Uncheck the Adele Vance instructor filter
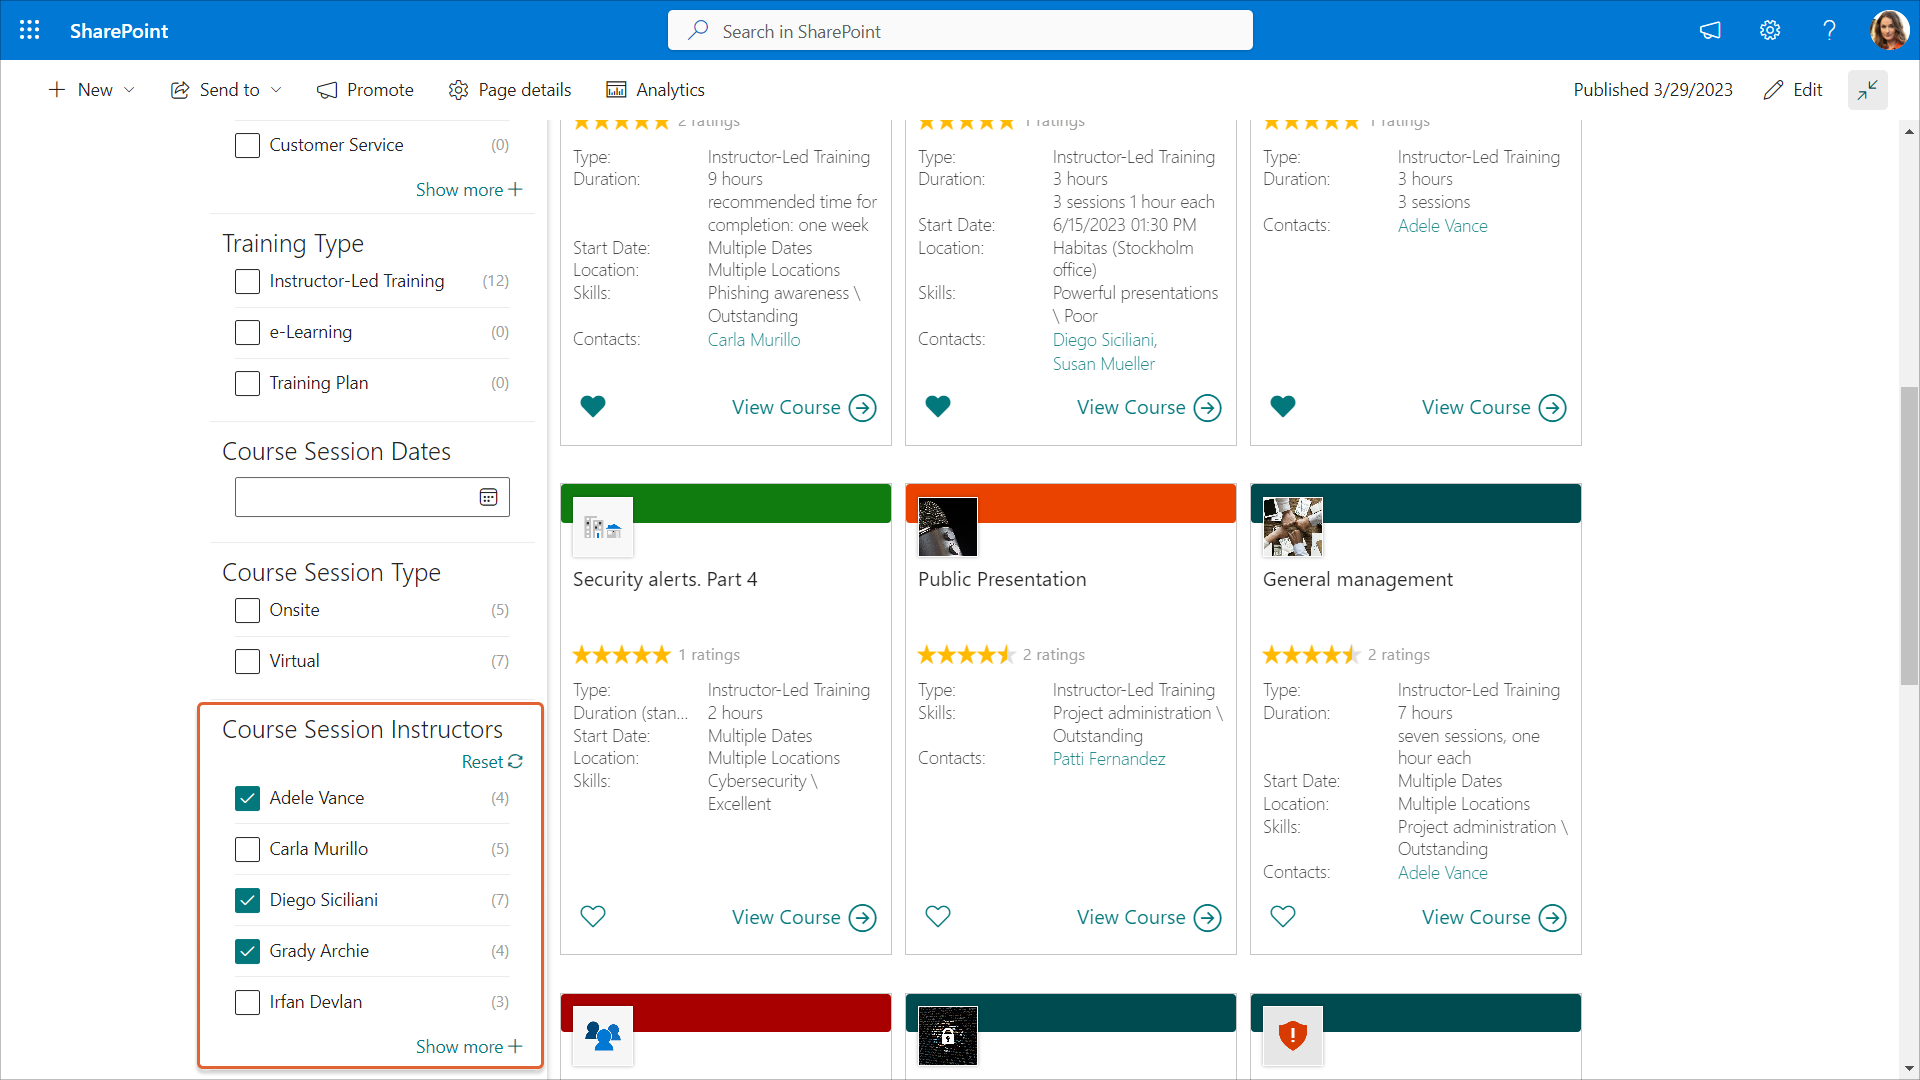Screen dimensions: 1920x1080 [247, 798]
